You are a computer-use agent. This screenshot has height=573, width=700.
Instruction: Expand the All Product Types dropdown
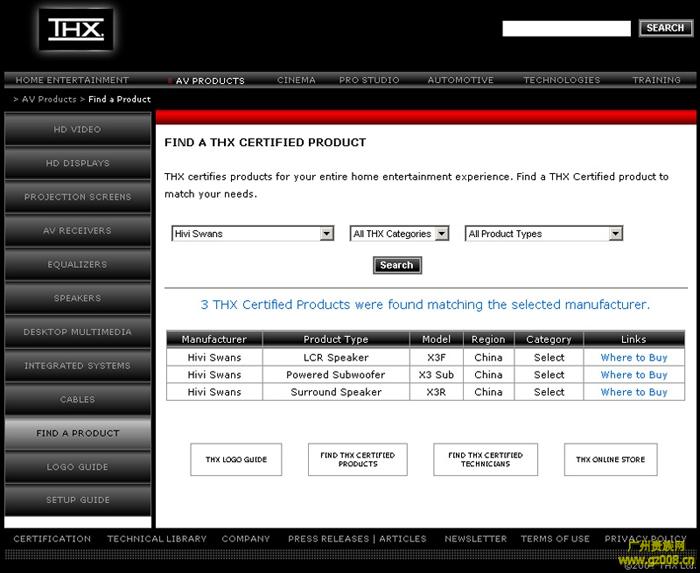pos(544,233)
